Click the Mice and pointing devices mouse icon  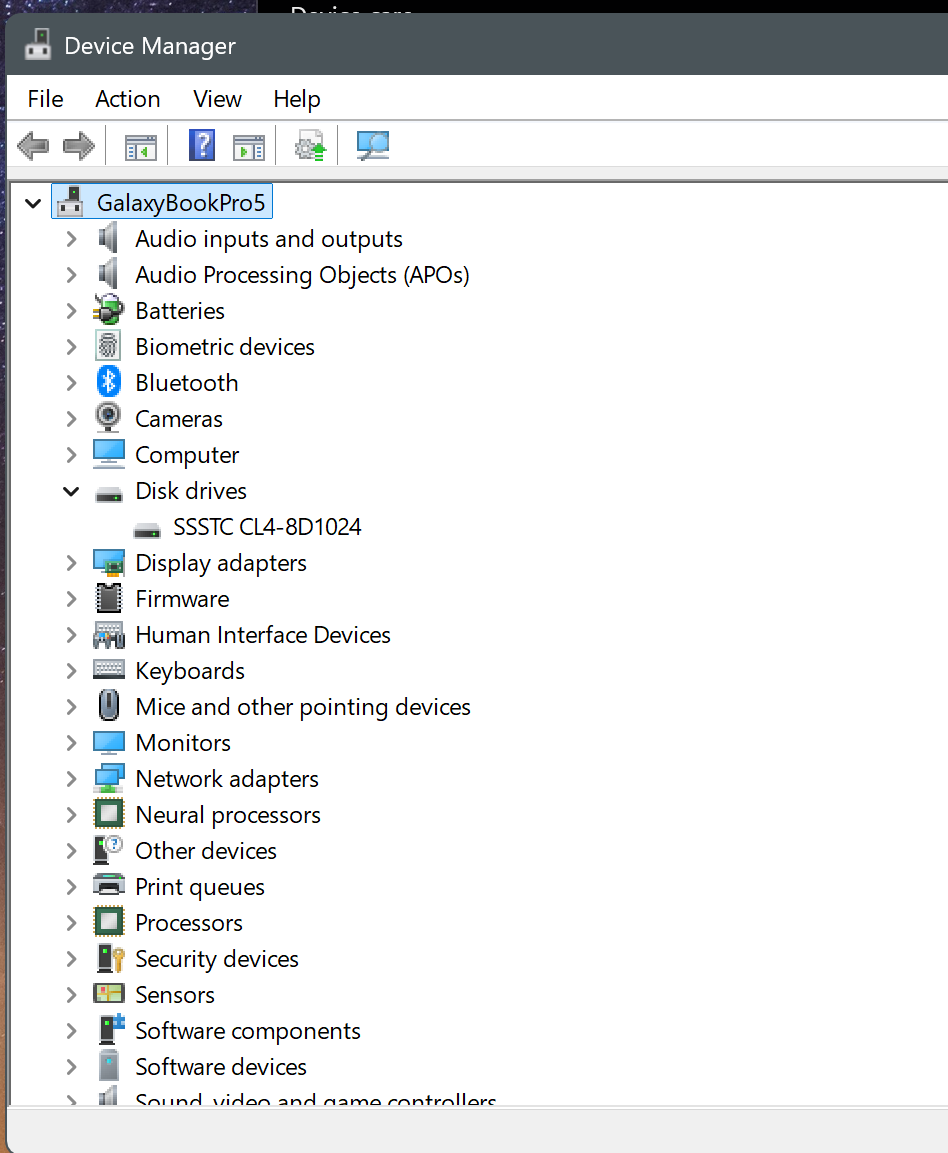tap(108, 706)
